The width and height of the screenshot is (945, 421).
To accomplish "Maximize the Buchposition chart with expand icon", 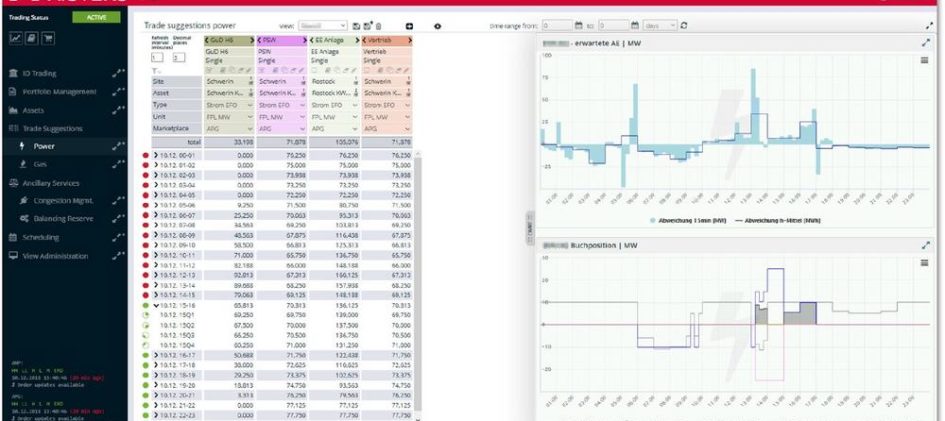I will [x=925, y=243].
